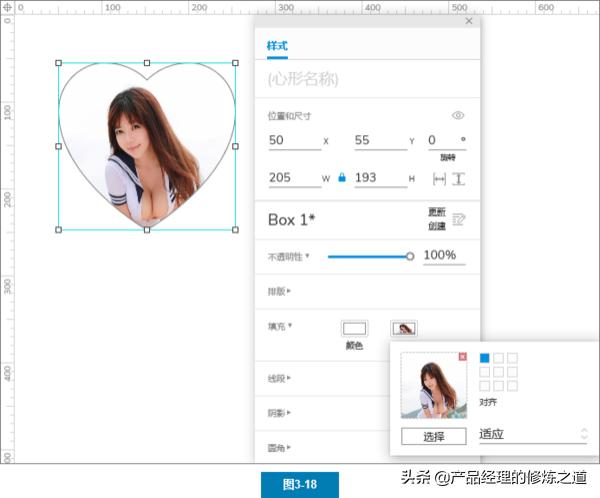Image resolution: width=600 pixels, height=498 pixels.
Task: Edit the width field showing 205
Action: click(295, 178)
